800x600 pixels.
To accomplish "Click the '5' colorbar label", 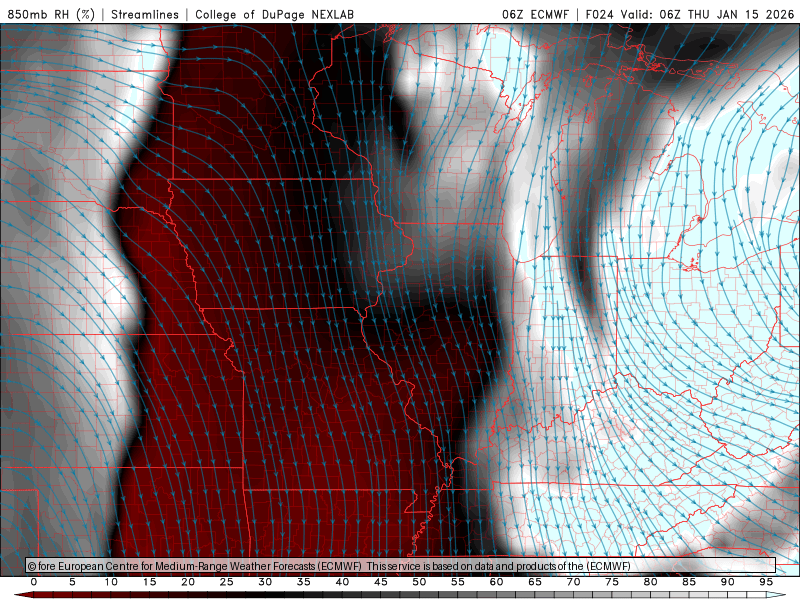I will [x=72, y=582].
